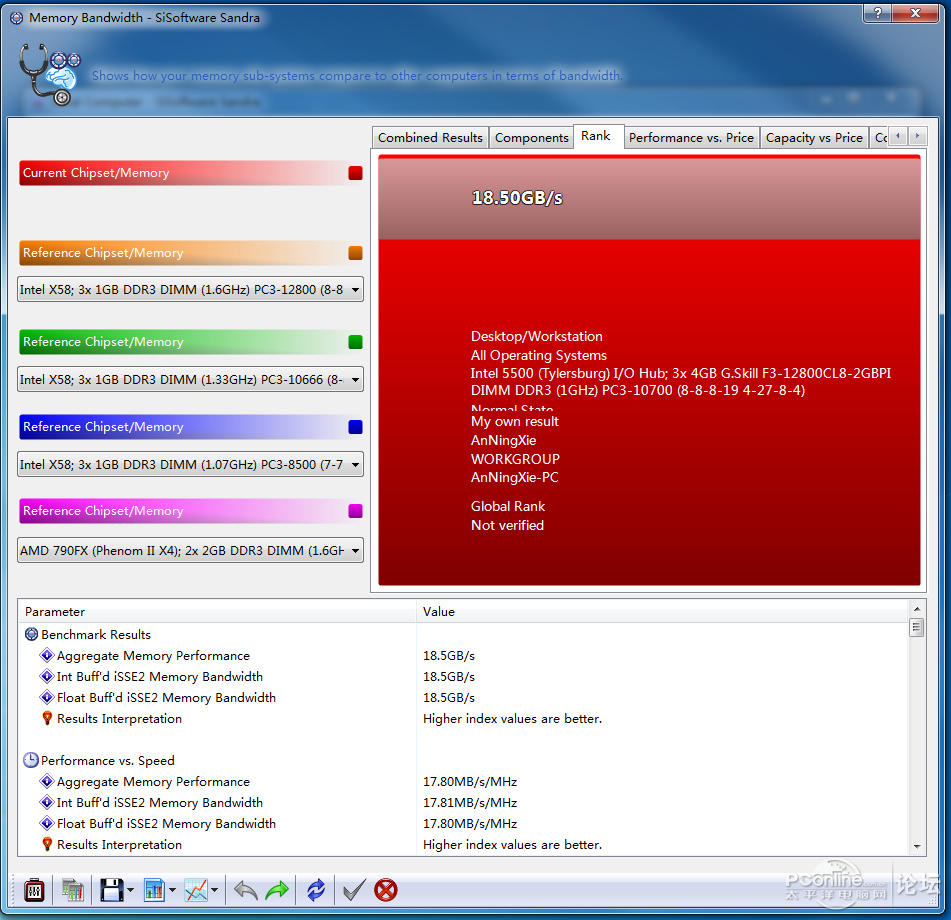Open the AMD 790FX reference dropdown

pyautogui.click(x=190, y=551)
